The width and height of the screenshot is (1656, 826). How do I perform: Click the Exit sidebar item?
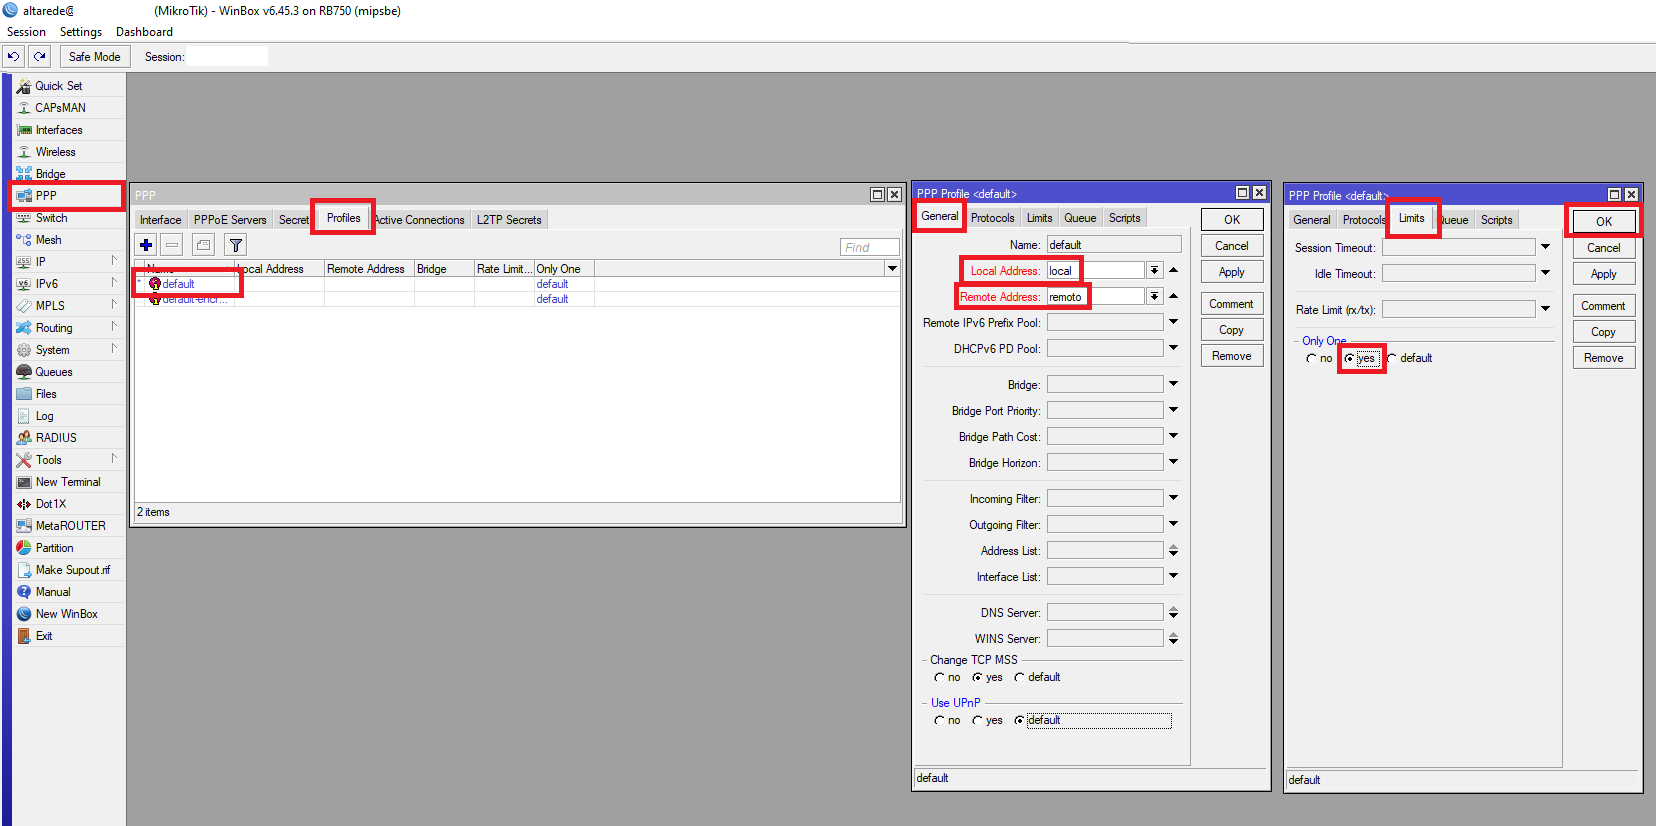click(44, 636)
